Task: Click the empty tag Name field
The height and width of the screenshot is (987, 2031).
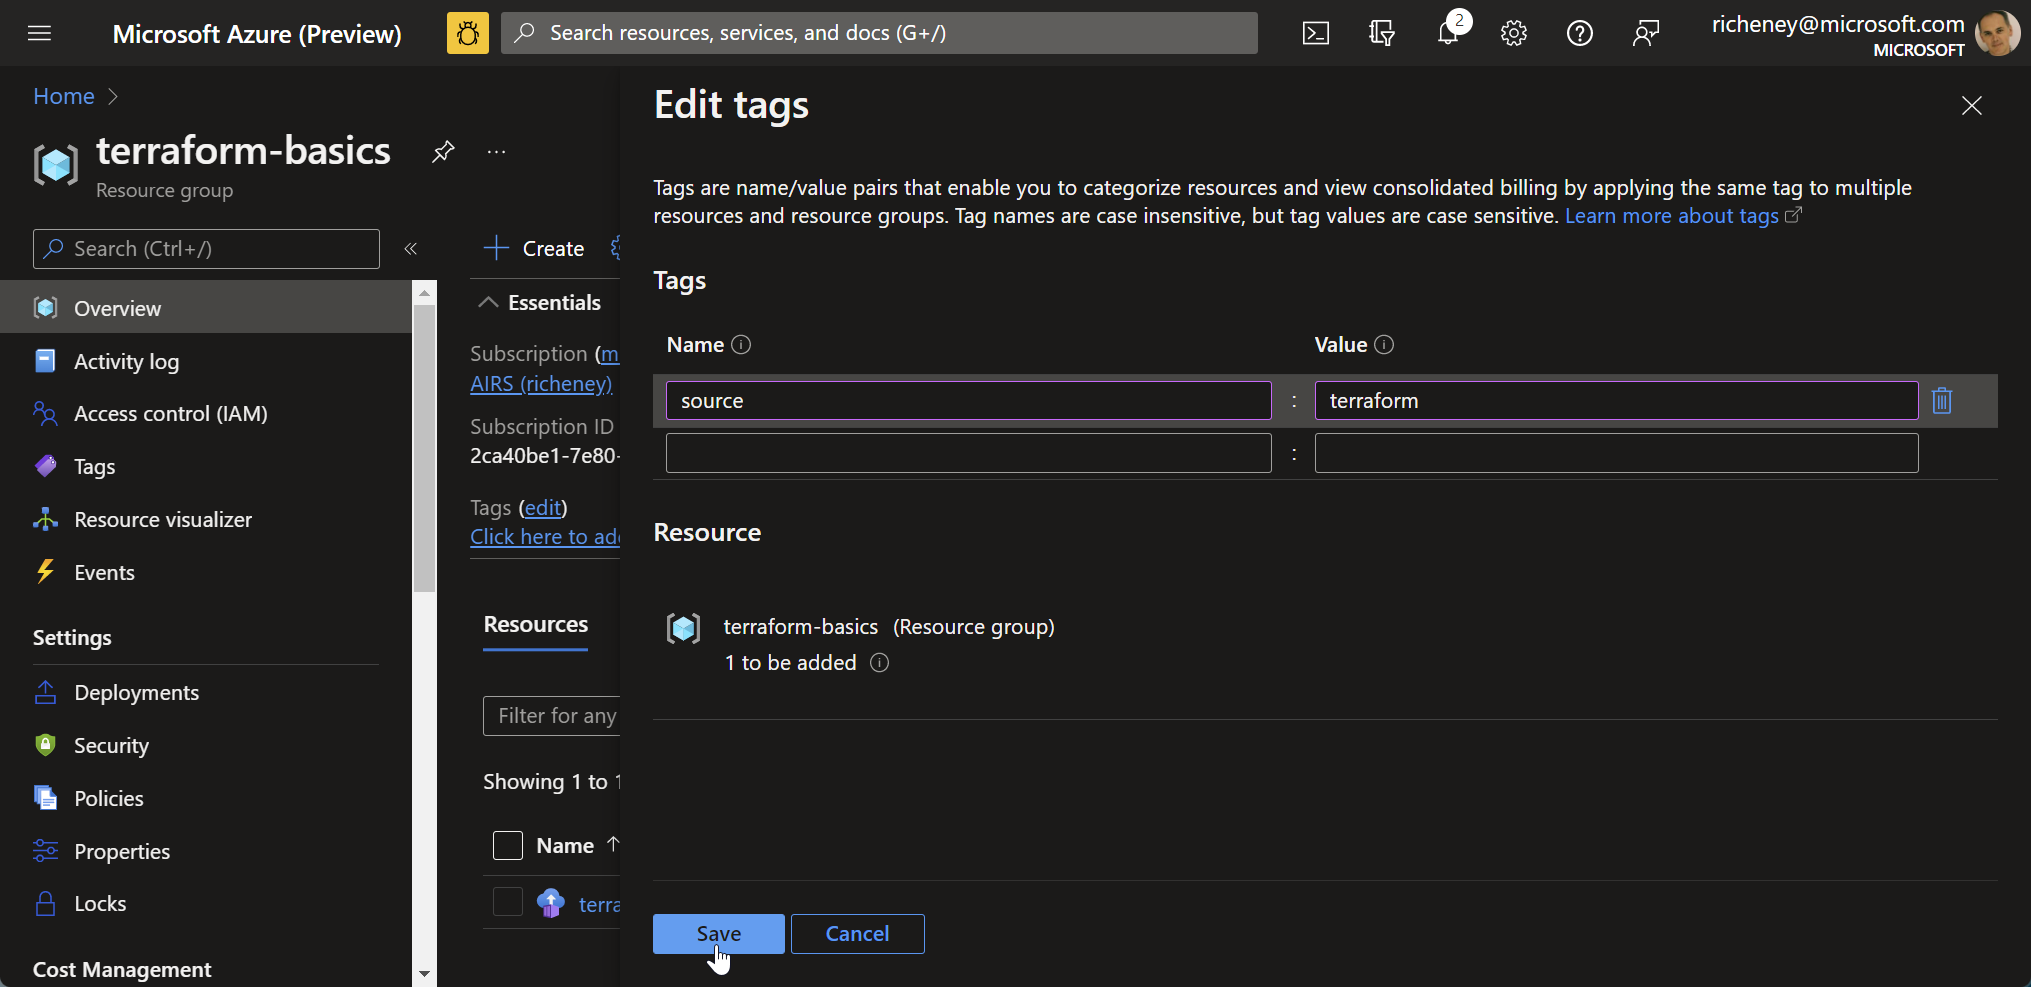Action: point(968,453)
